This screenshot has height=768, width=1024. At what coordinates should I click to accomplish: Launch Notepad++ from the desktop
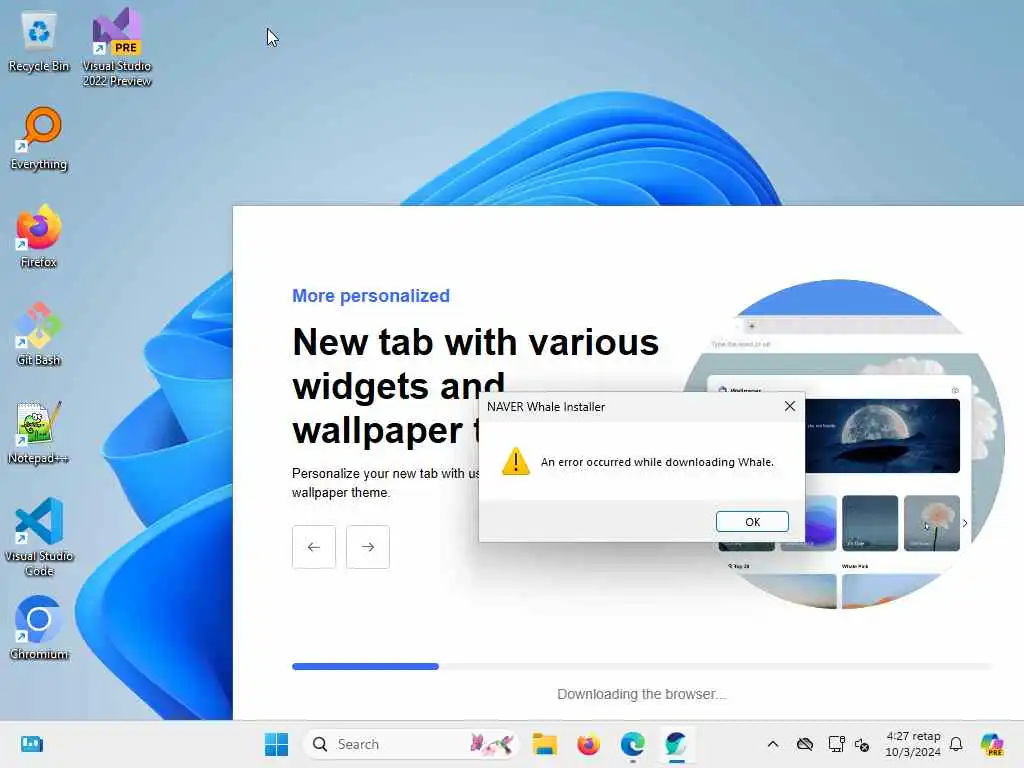[x=39, y=432]
